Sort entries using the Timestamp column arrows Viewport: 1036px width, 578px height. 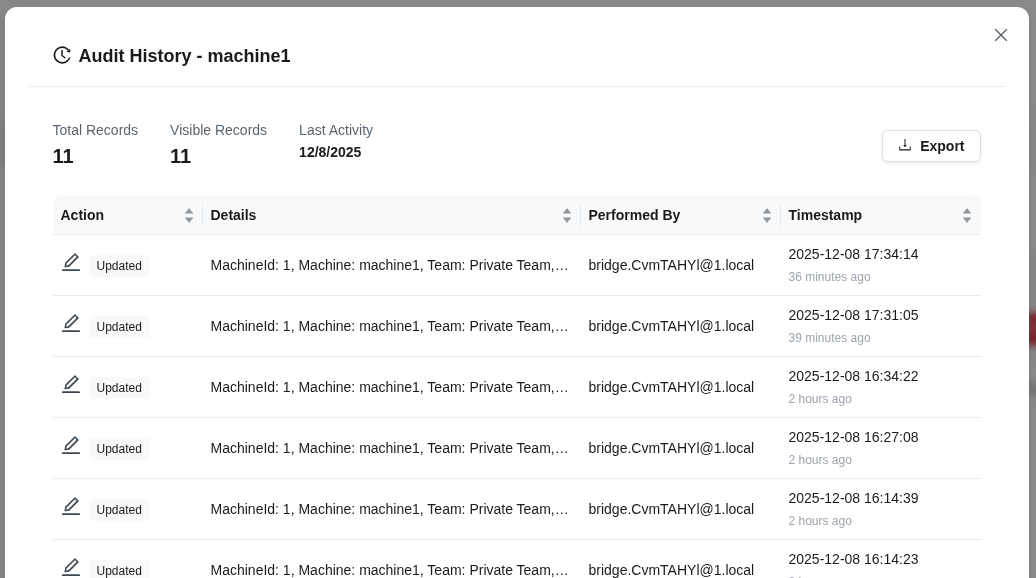tap(967, 215)
